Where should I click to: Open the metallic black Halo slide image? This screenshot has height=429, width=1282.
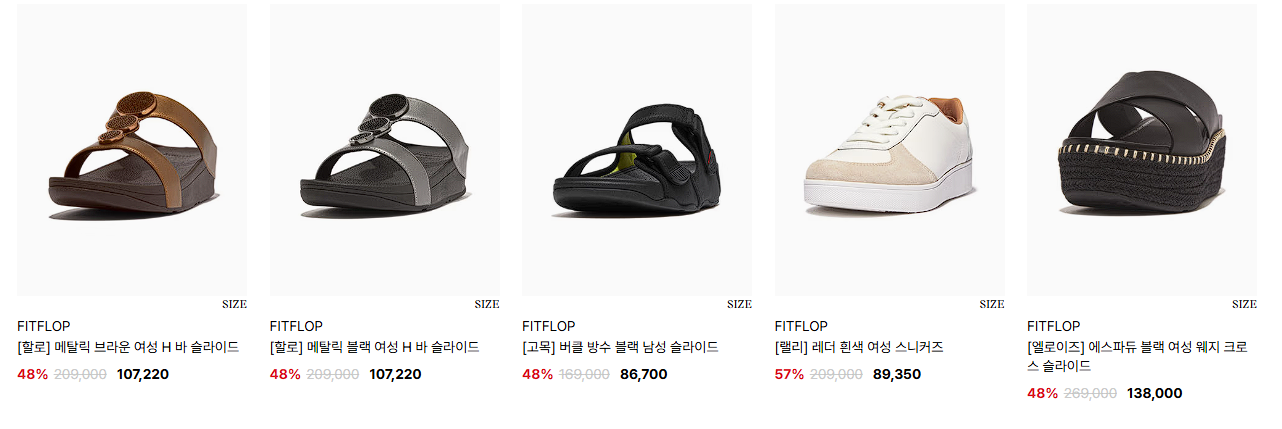click(x=385, y=150)
